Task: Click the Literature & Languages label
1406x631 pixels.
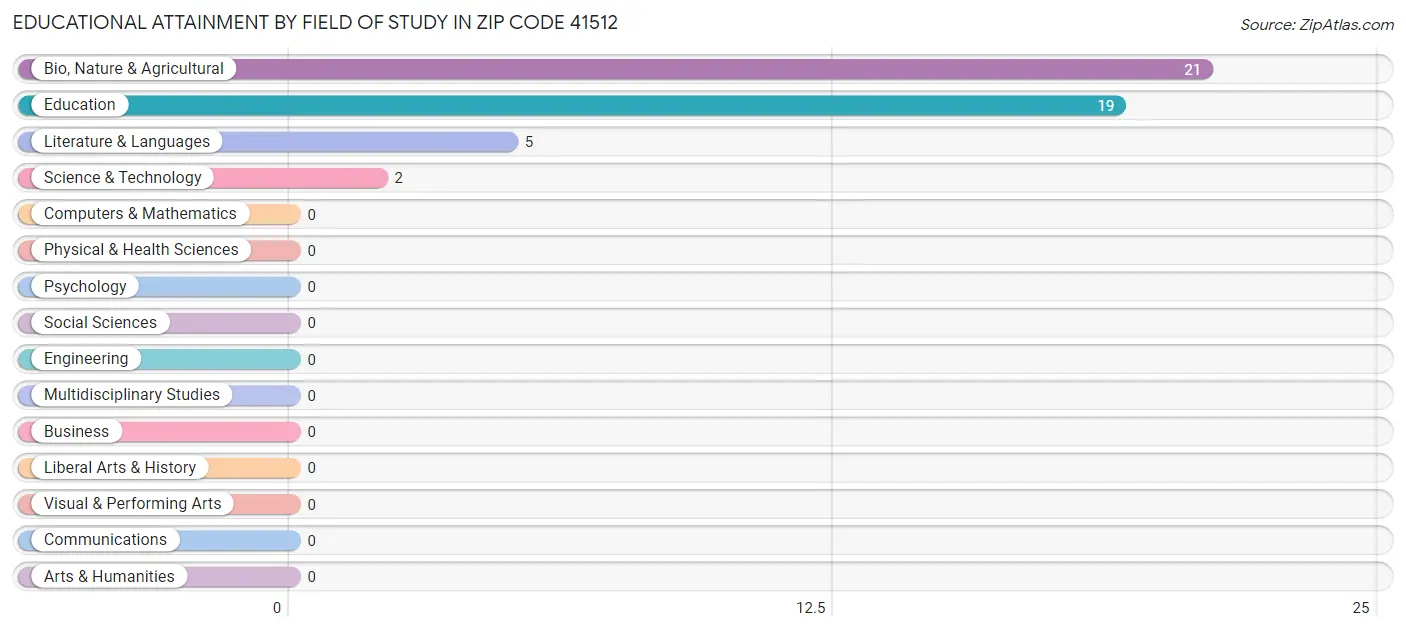Action: pos(127,142)
